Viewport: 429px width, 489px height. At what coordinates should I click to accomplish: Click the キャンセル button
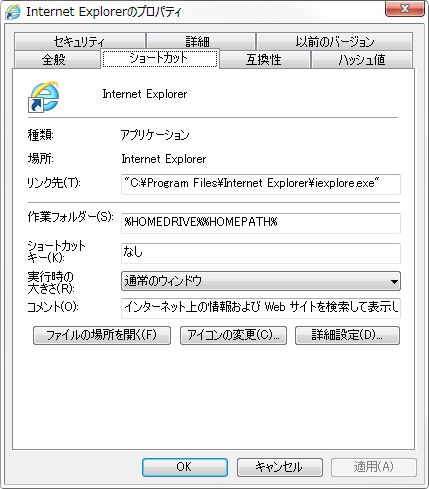click(x=279, y=467)
